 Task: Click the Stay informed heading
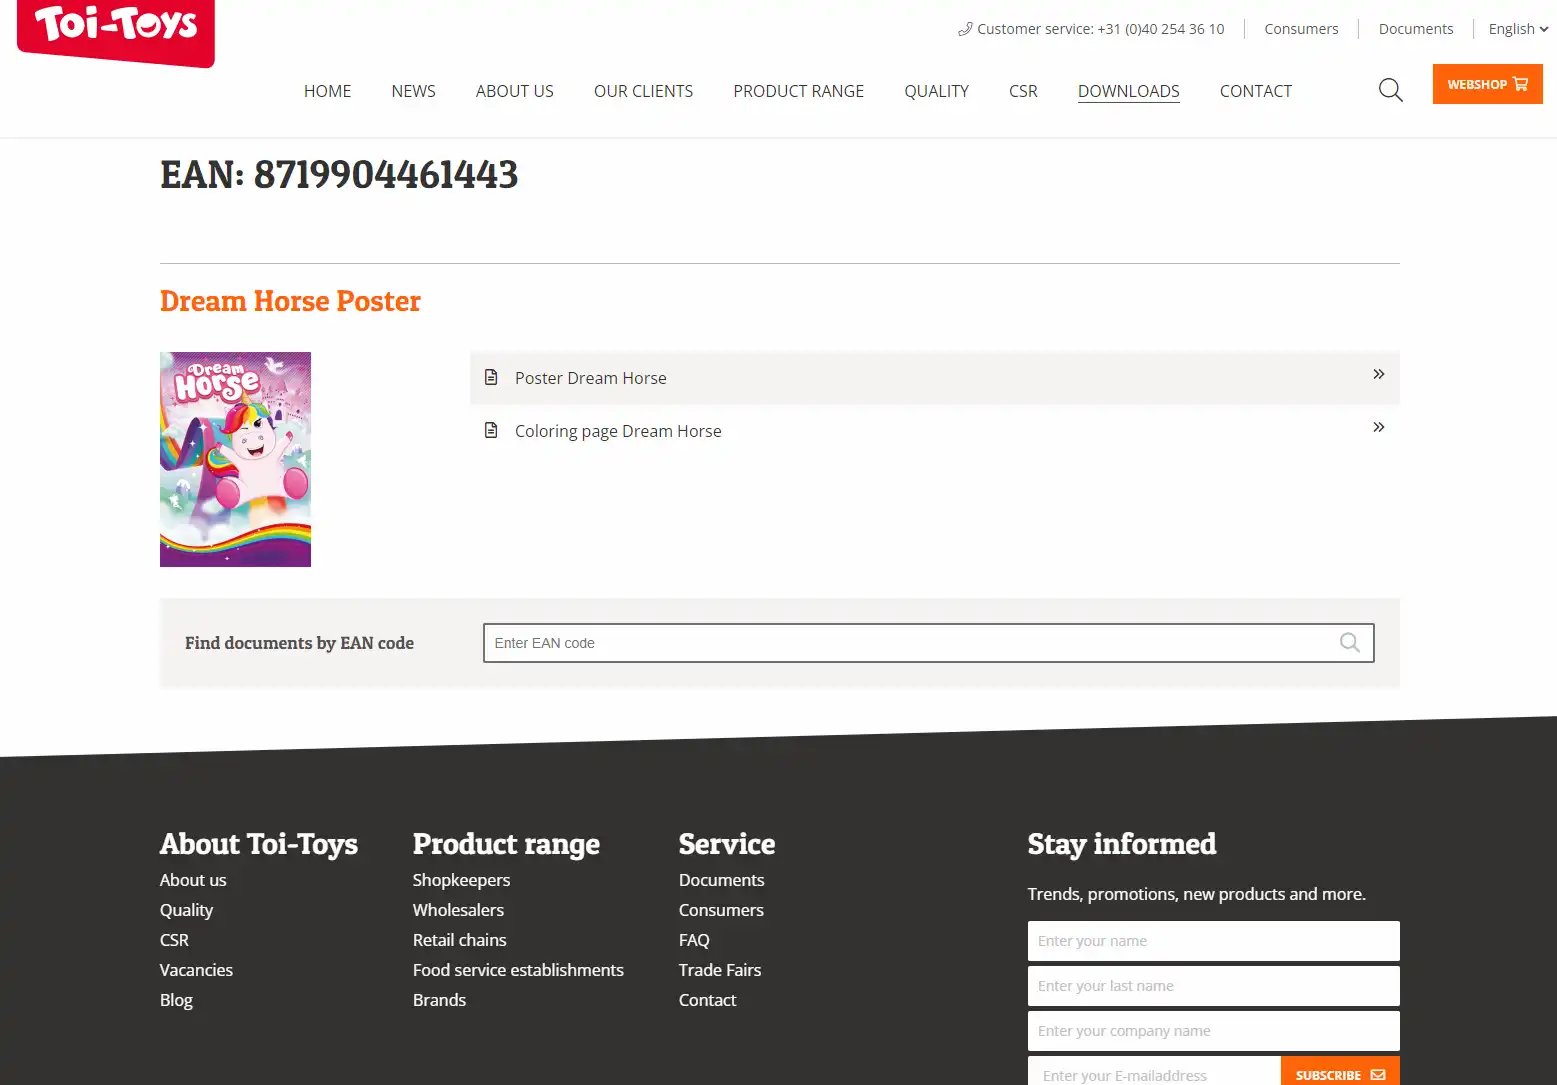click(1122, 844)
